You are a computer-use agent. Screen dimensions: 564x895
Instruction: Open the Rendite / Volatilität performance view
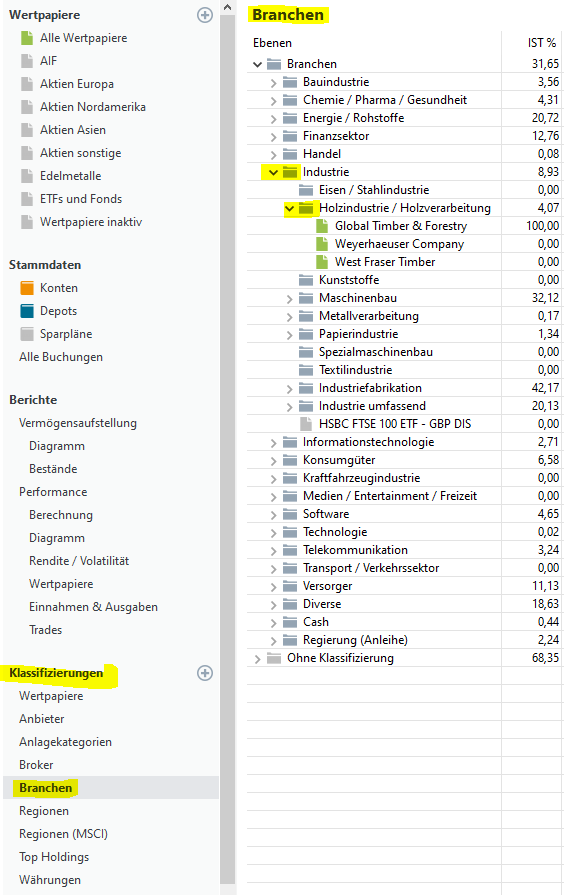pos(79,561)
